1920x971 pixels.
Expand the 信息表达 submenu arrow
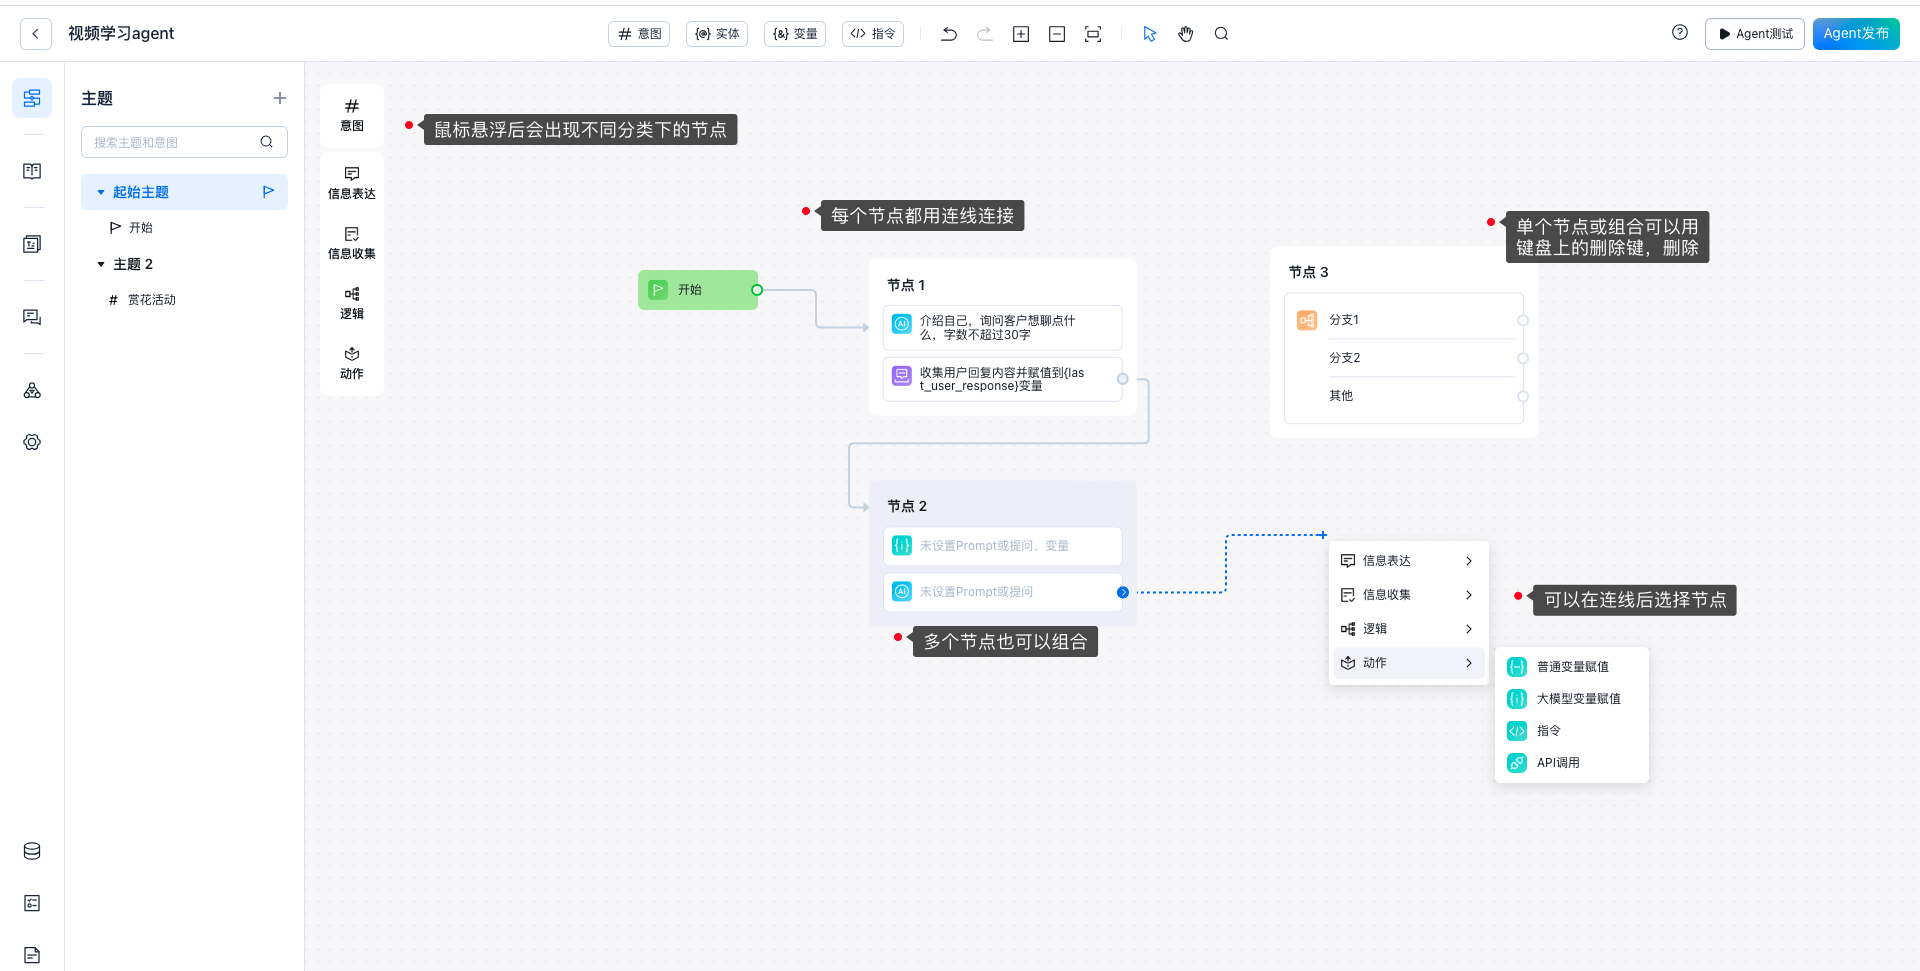point(1468,561)
